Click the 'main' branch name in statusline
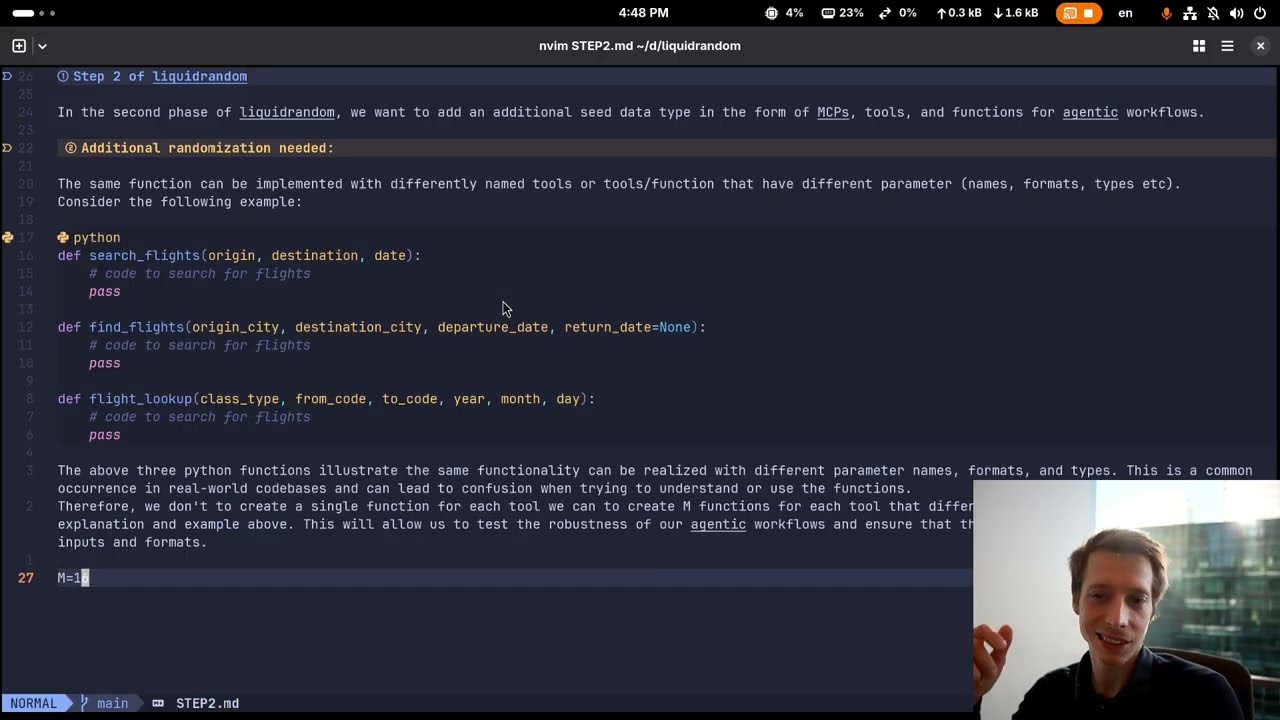The height and width of the screenshot is (720, 1280). (112, 704)
